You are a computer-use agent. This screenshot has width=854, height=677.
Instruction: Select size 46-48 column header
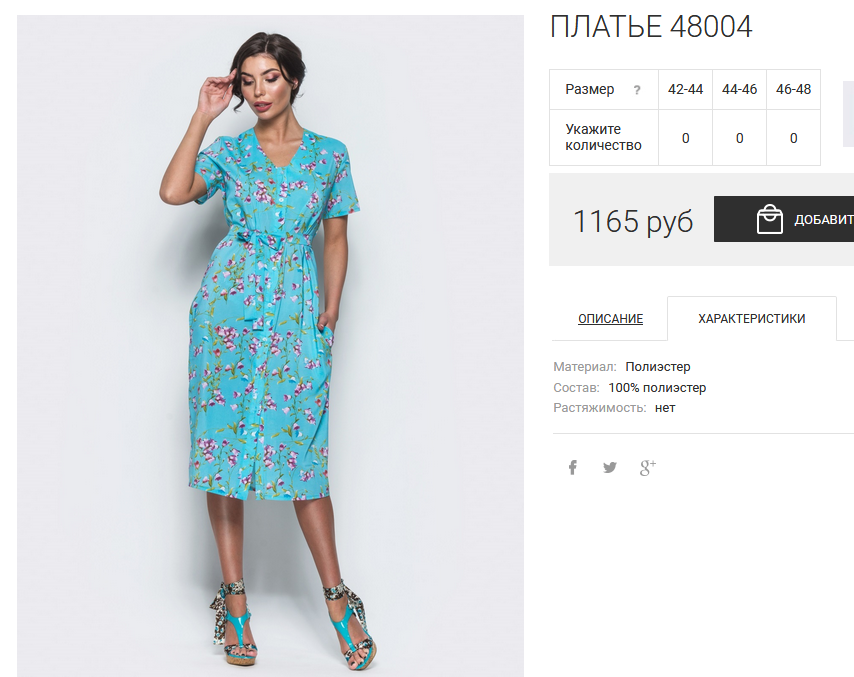(793, 89)
